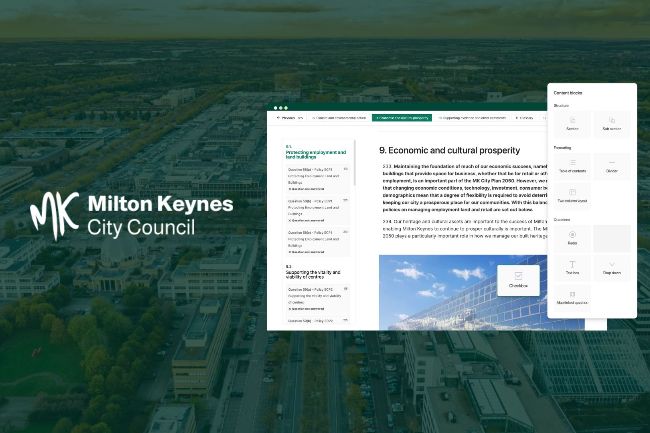Image resolution: width=650 pixels, height=433 pixels.
Task: Add a Drop down question block
Action: [x=611, y=268]
